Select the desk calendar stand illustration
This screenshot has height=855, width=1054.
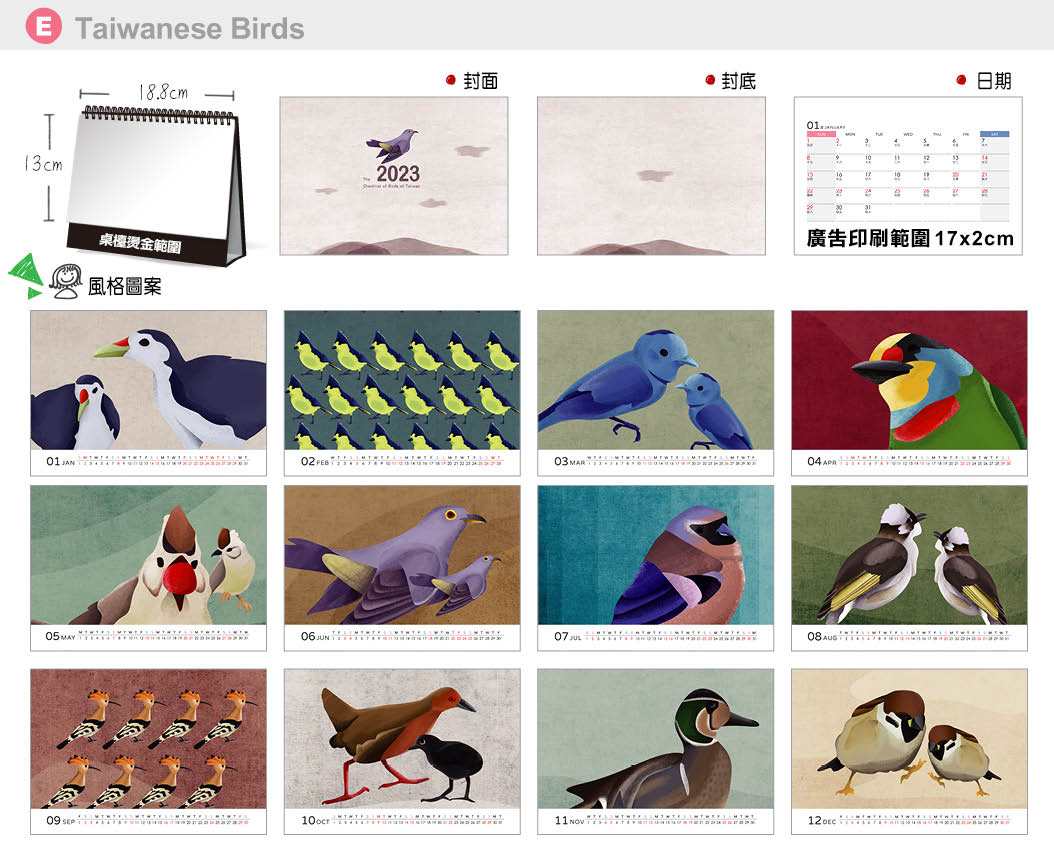pyautogui.click(x=157, y=184)
